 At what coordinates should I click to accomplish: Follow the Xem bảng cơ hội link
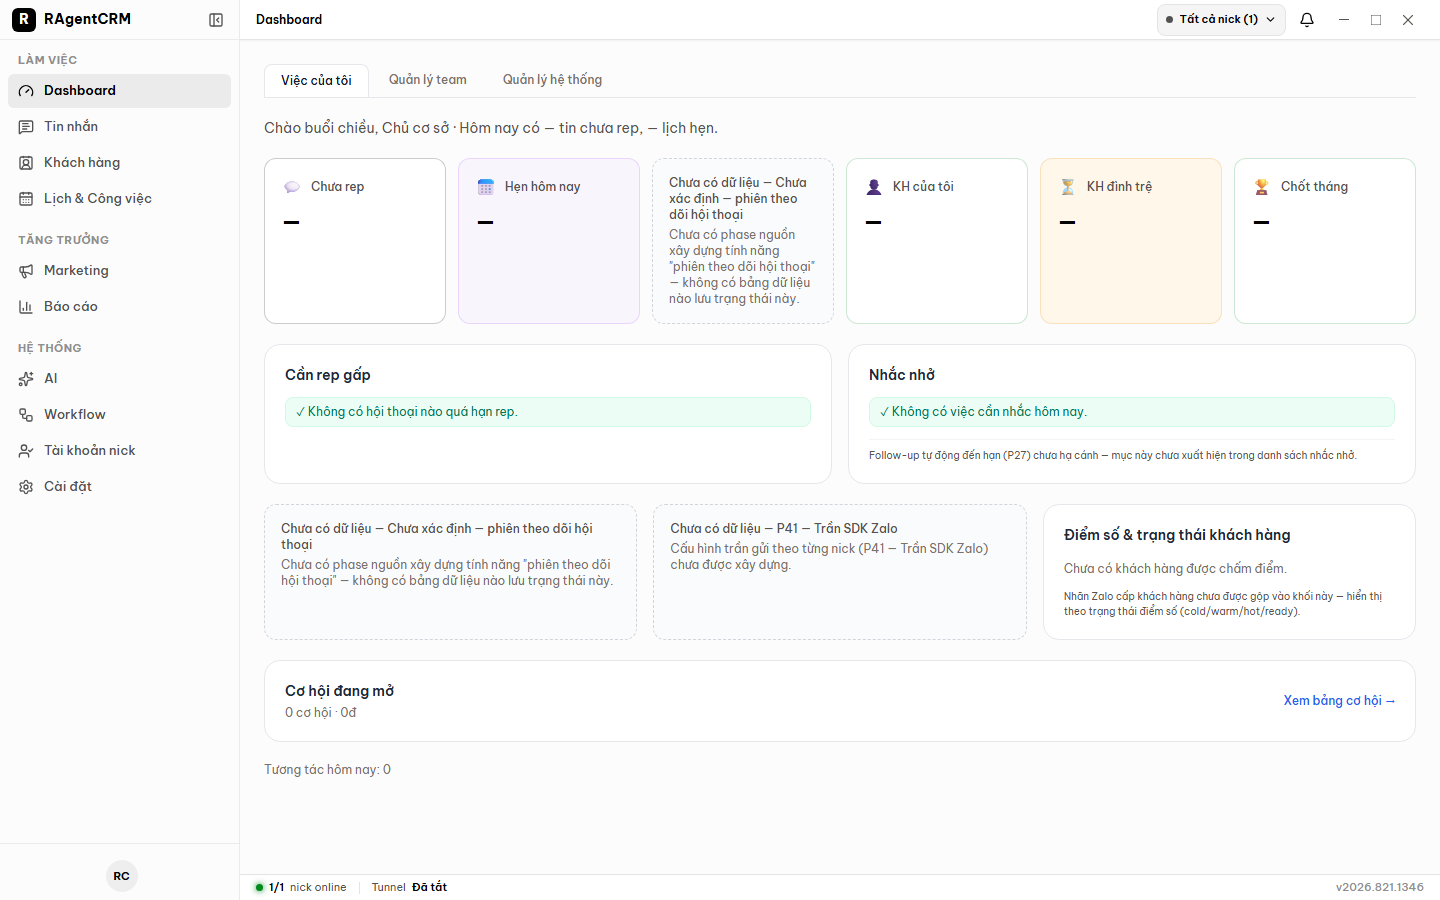click(1339, 701)
